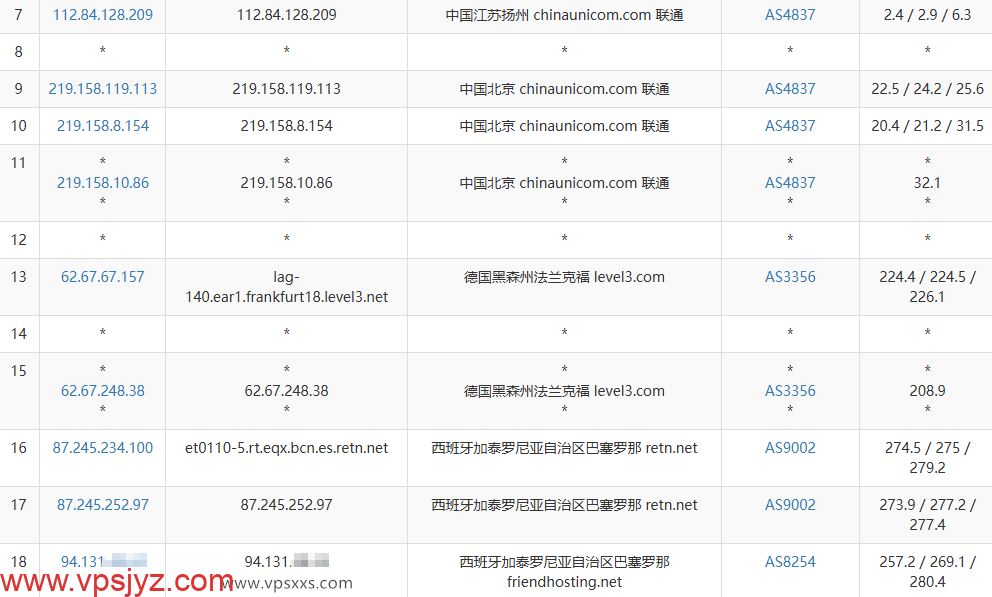Select hop number 8 cell
The image size is (992, 597).
(19, 52)
